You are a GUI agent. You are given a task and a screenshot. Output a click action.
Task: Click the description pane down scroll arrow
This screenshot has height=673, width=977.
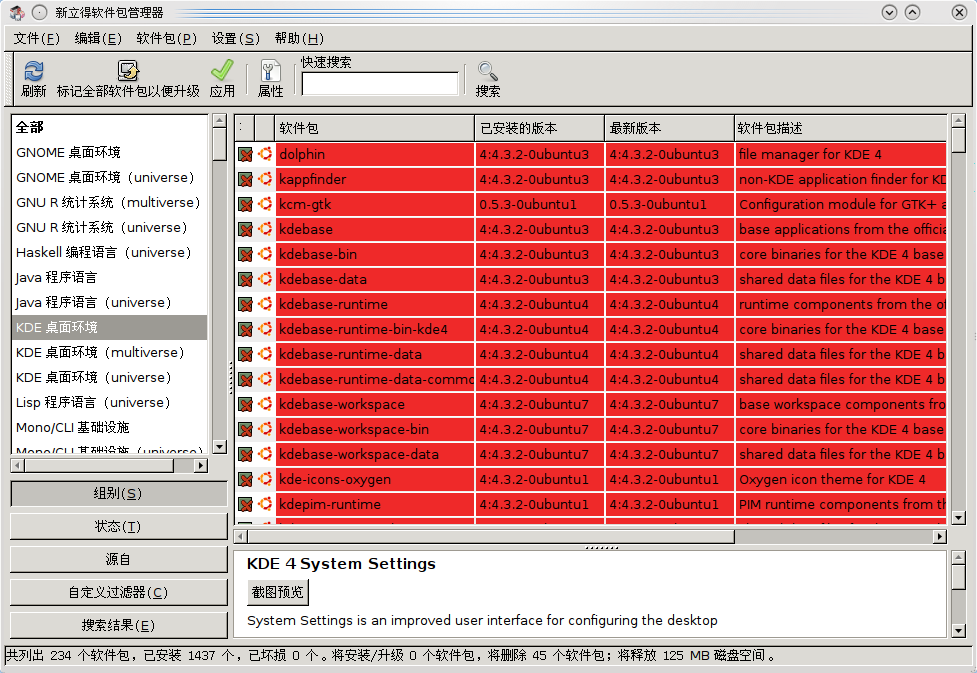tap(959, 631)
